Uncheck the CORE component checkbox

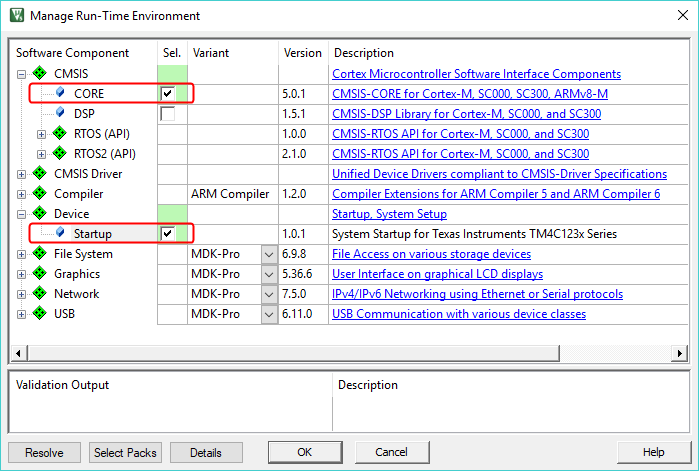point(168,94)
